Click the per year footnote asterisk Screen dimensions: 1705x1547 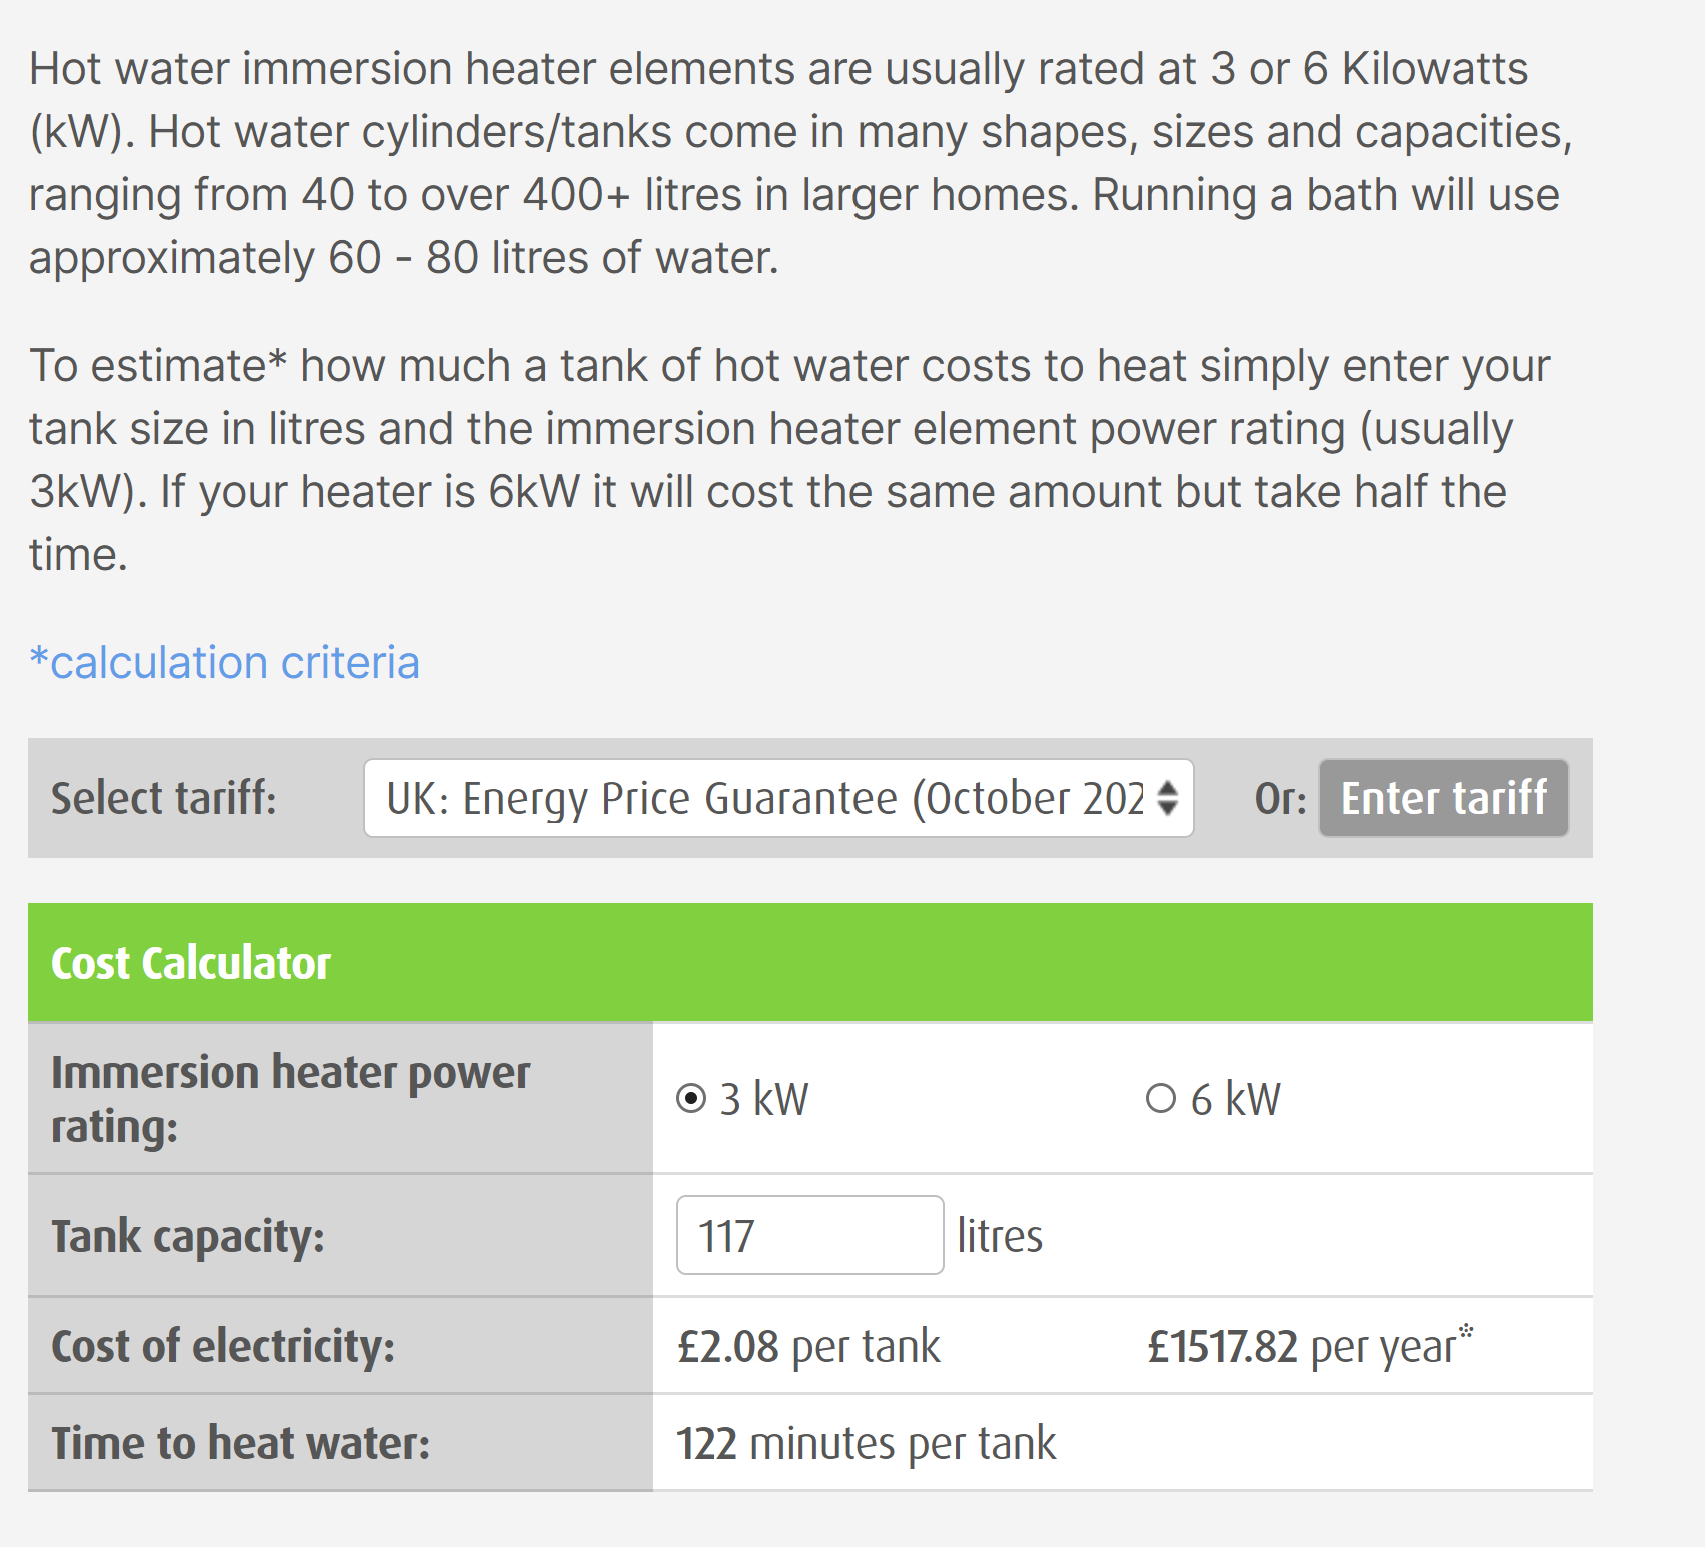pyautogui.click(x=1465, y=1331)
